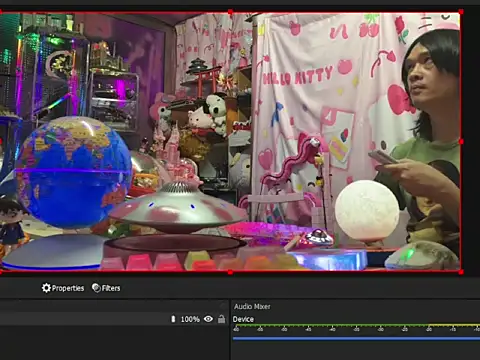Click the Audio Mixer panel title
480x360 pixels.
click(x=252, y=307)
